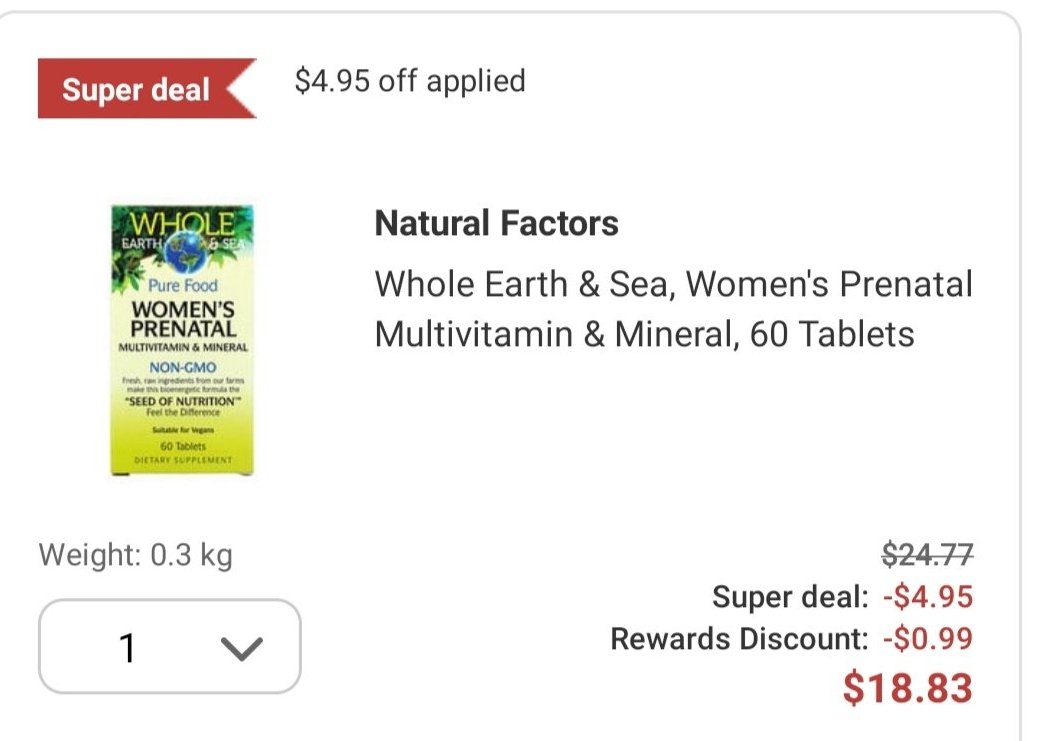The image size is (1045, 741).
Task: Open the quantity dropdown showing 1
Action: tap(169, 647)
